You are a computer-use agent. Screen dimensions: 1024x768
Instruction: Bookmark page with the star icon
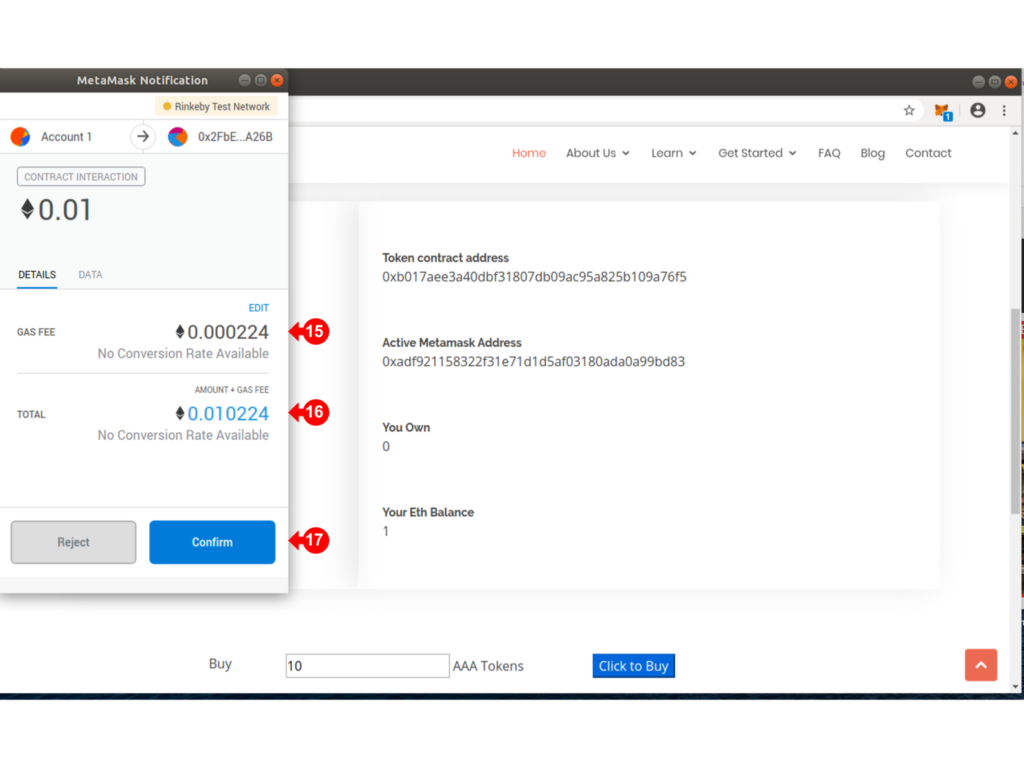tap(909, 110)
